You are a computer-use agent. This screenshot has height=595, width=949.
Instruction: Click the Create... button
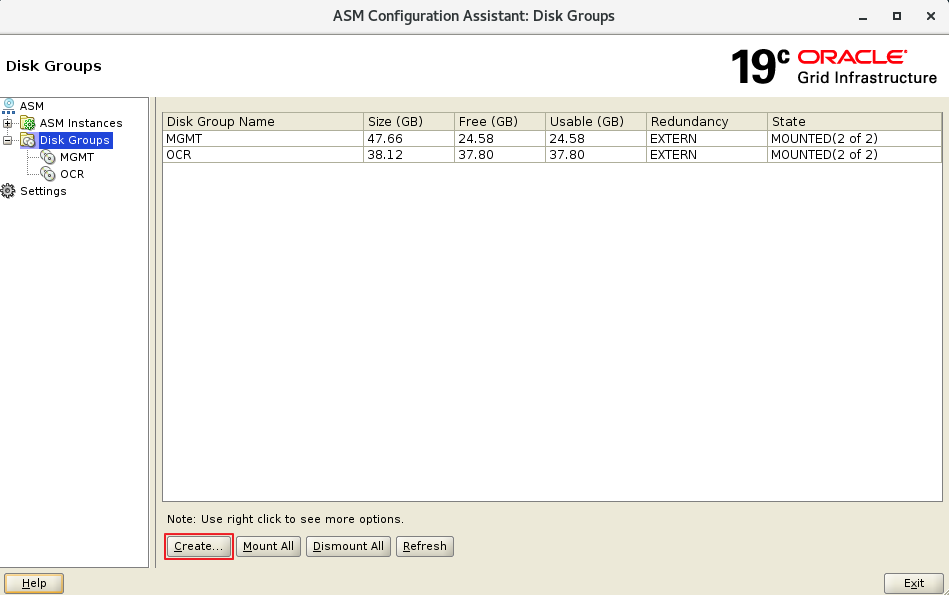click(199, 546)
